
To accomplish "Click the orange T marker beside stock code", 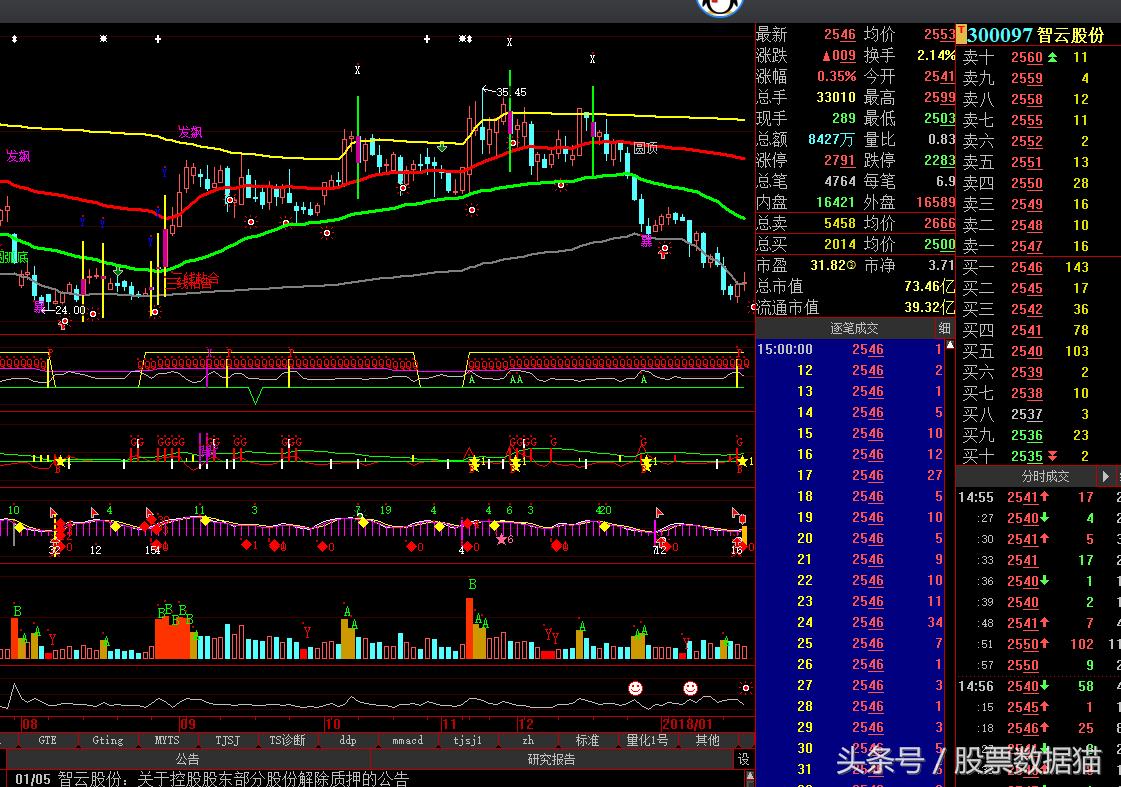I will click(x=961, y=34).
